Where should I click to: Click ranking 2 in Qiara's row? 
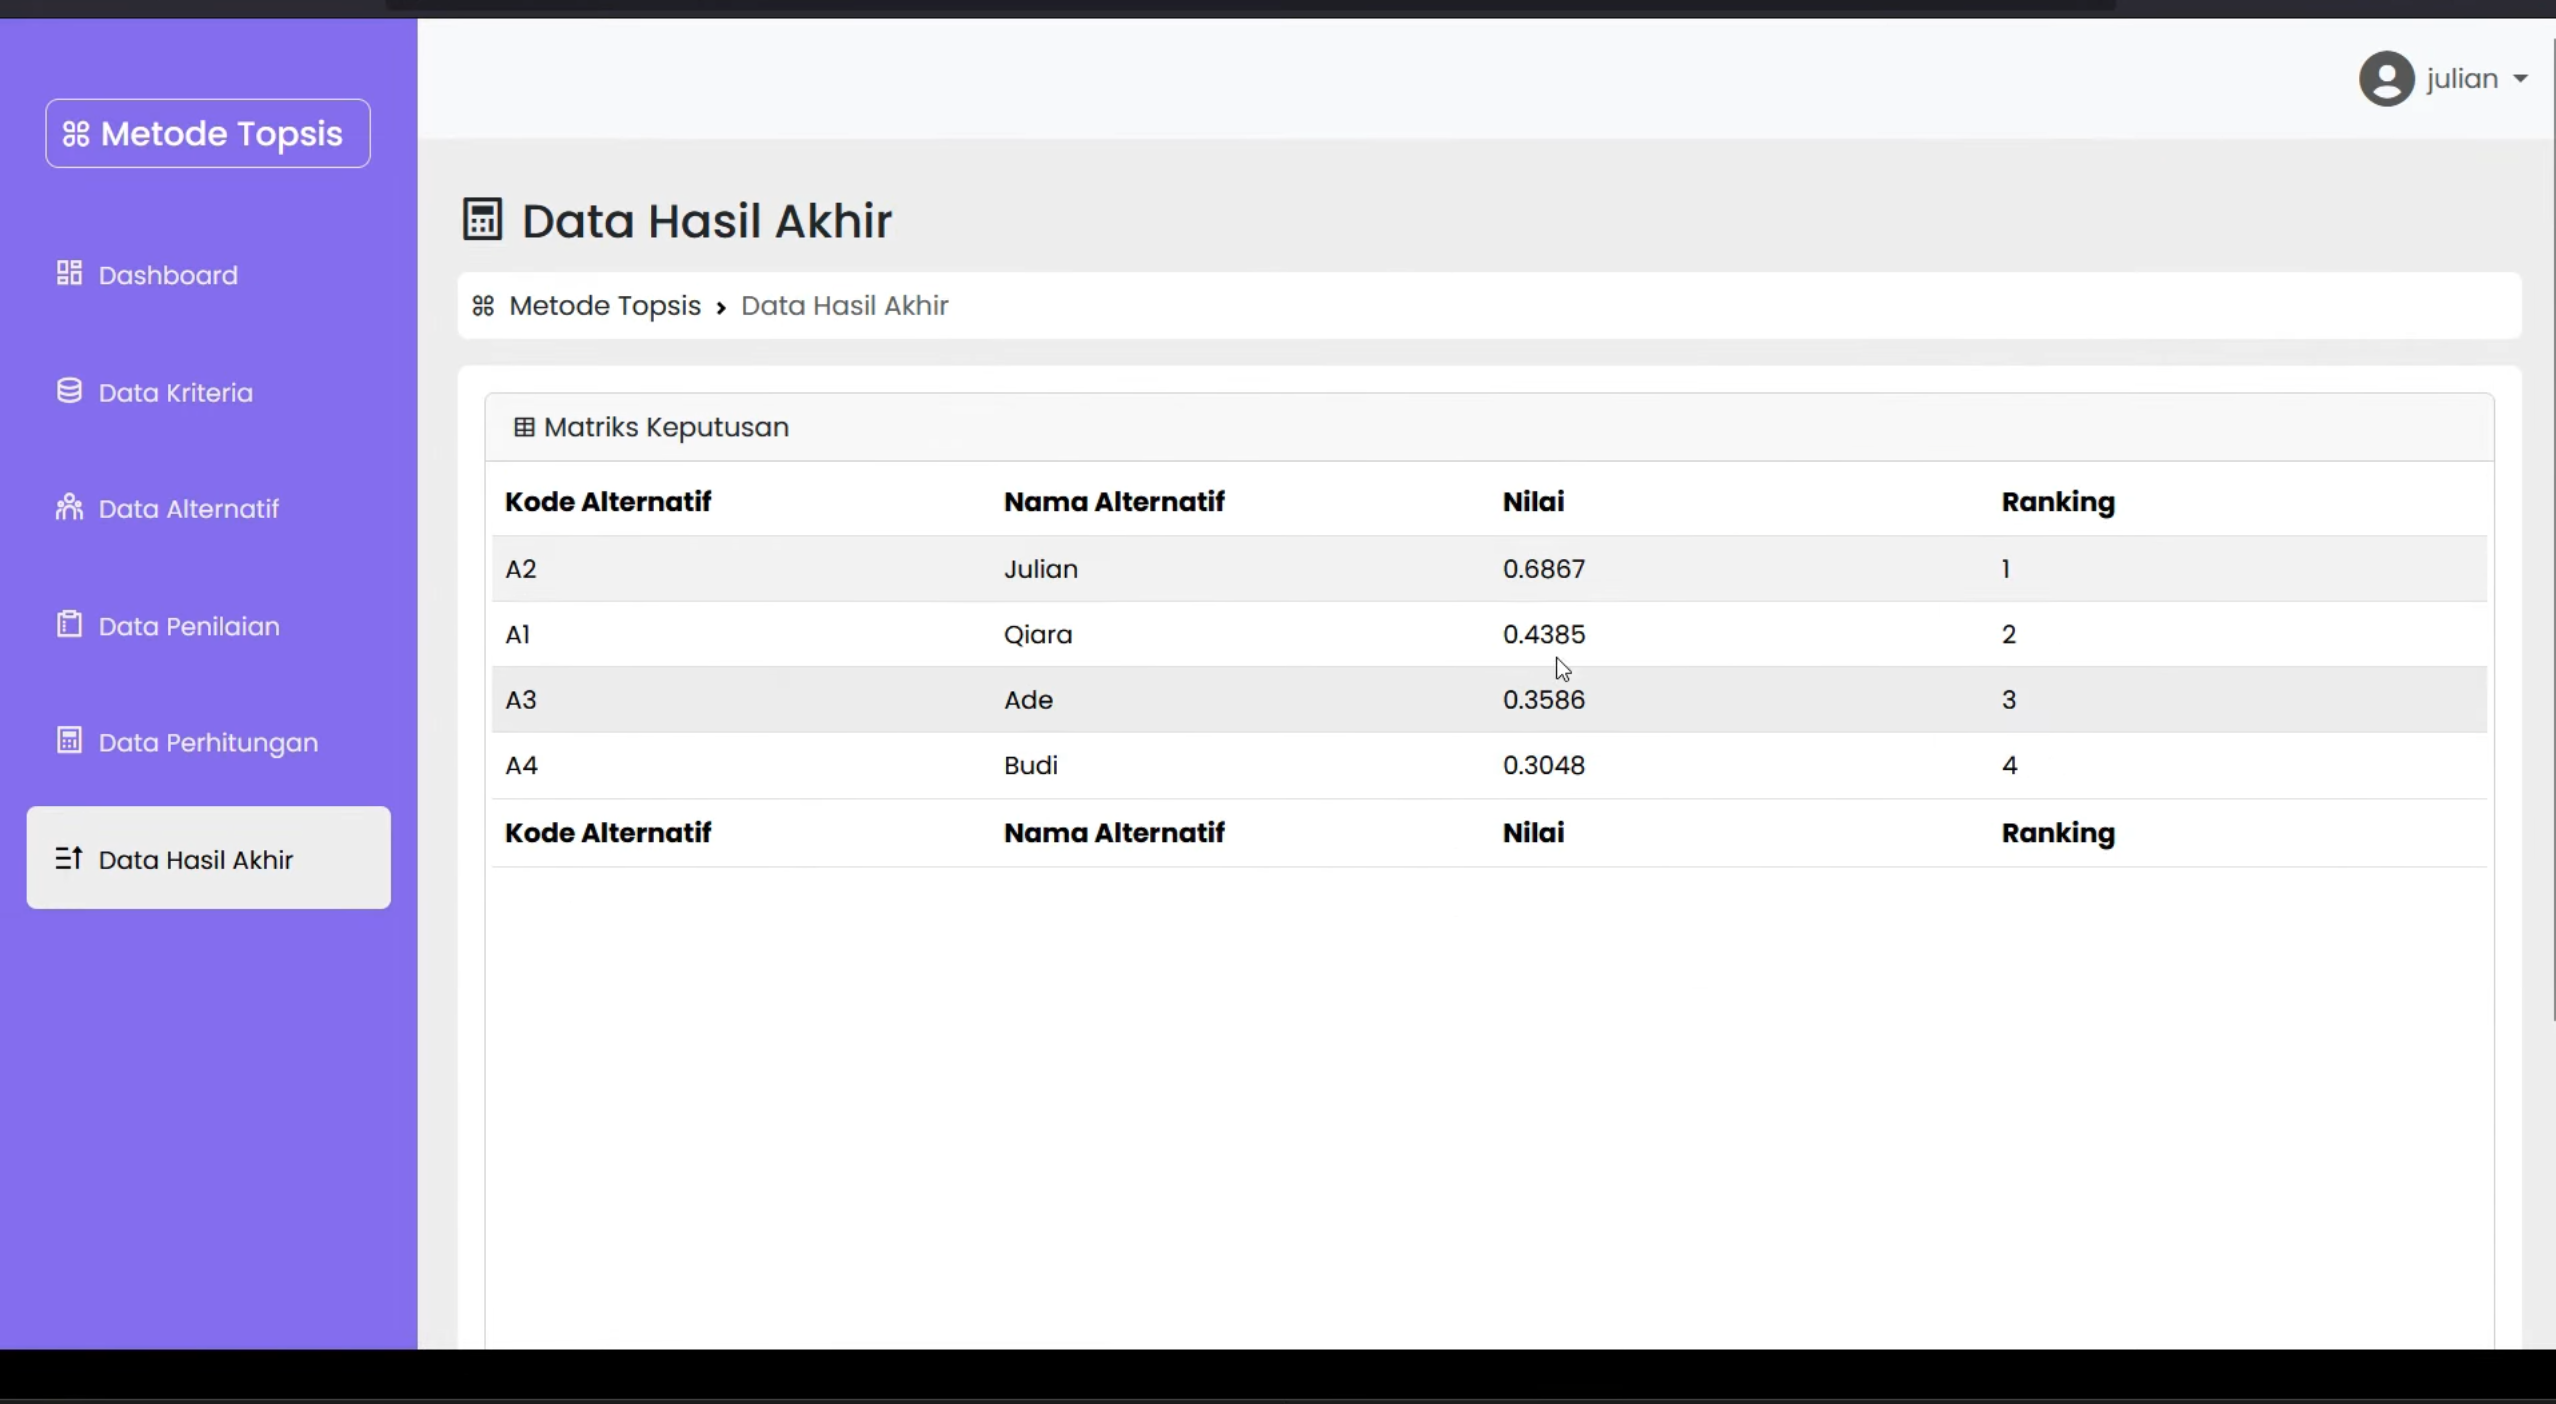point(2009,634)
